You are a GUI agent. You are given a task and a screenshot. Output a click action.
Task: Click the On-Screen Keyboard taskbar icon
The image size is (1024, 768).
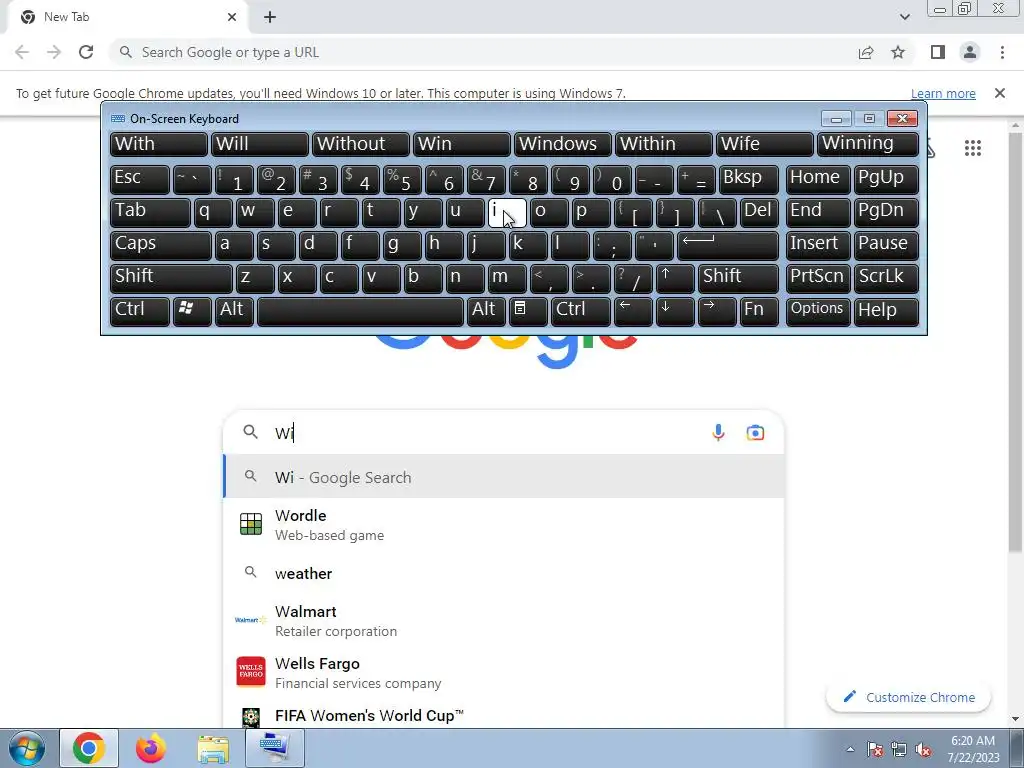pyautogui.click(x=275, y=748)
